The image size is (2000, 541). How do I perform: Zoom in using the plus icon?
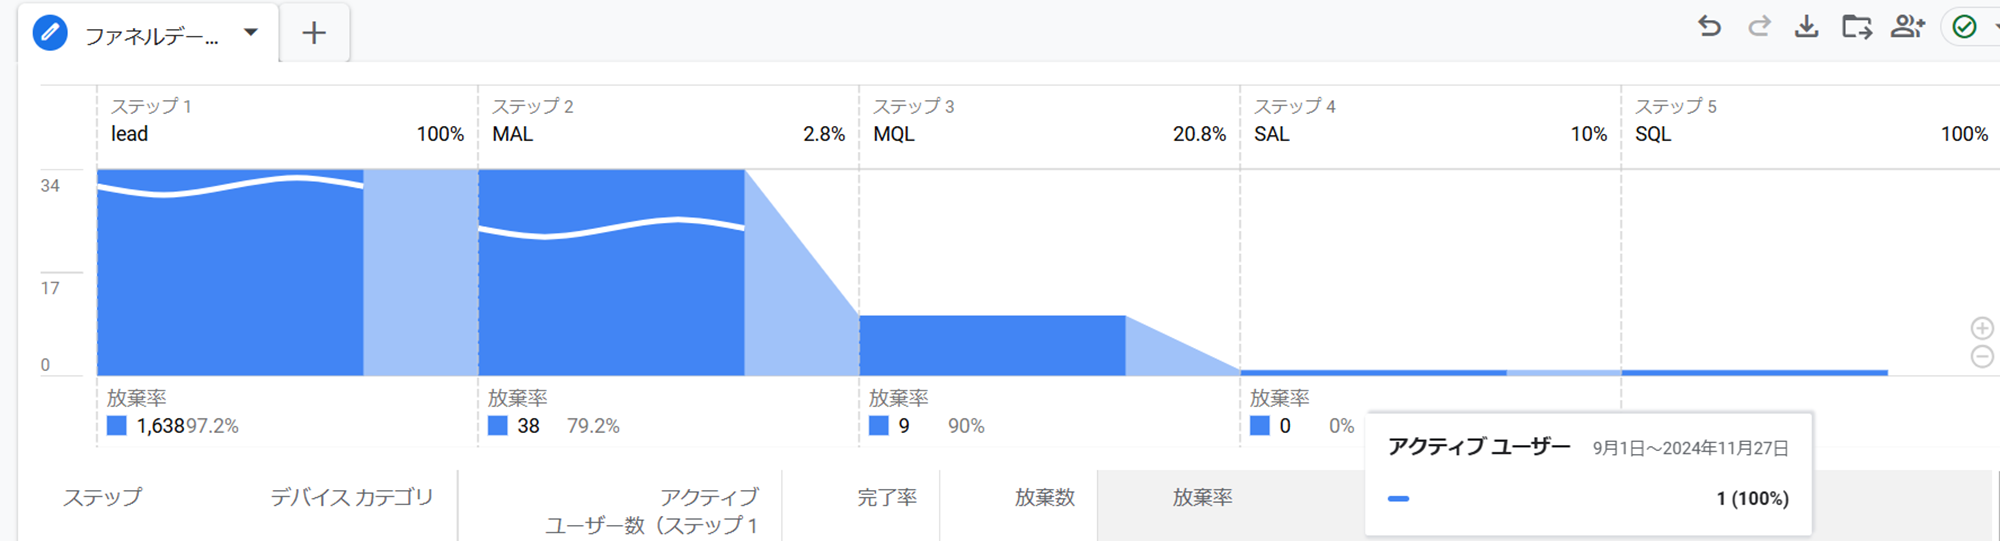[x=1982, y=328]
